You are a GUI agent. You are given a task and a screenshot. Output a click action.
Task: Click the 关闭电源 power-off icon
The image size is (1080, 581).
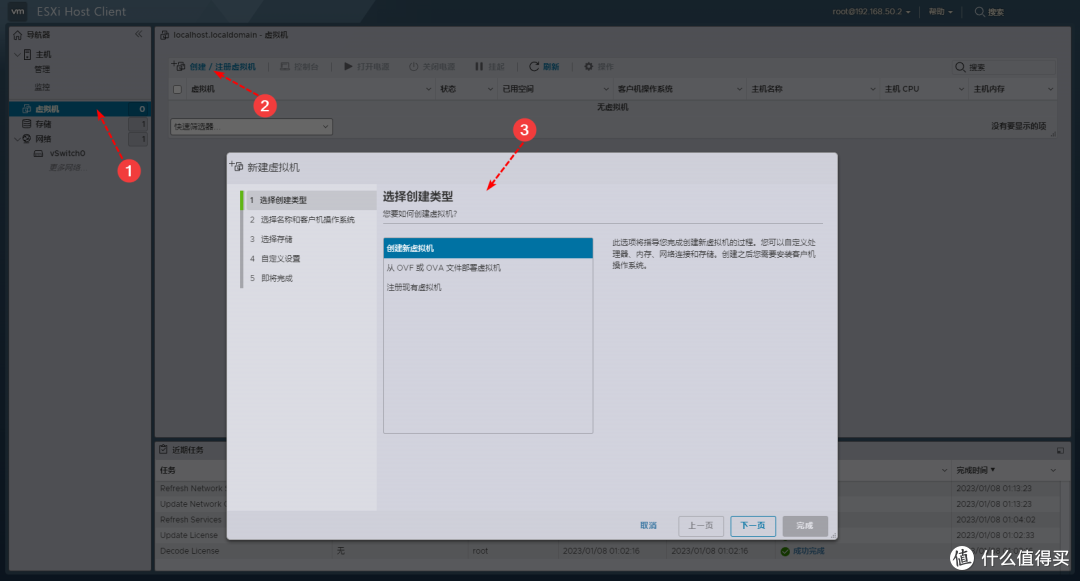(x=414, y=66)
